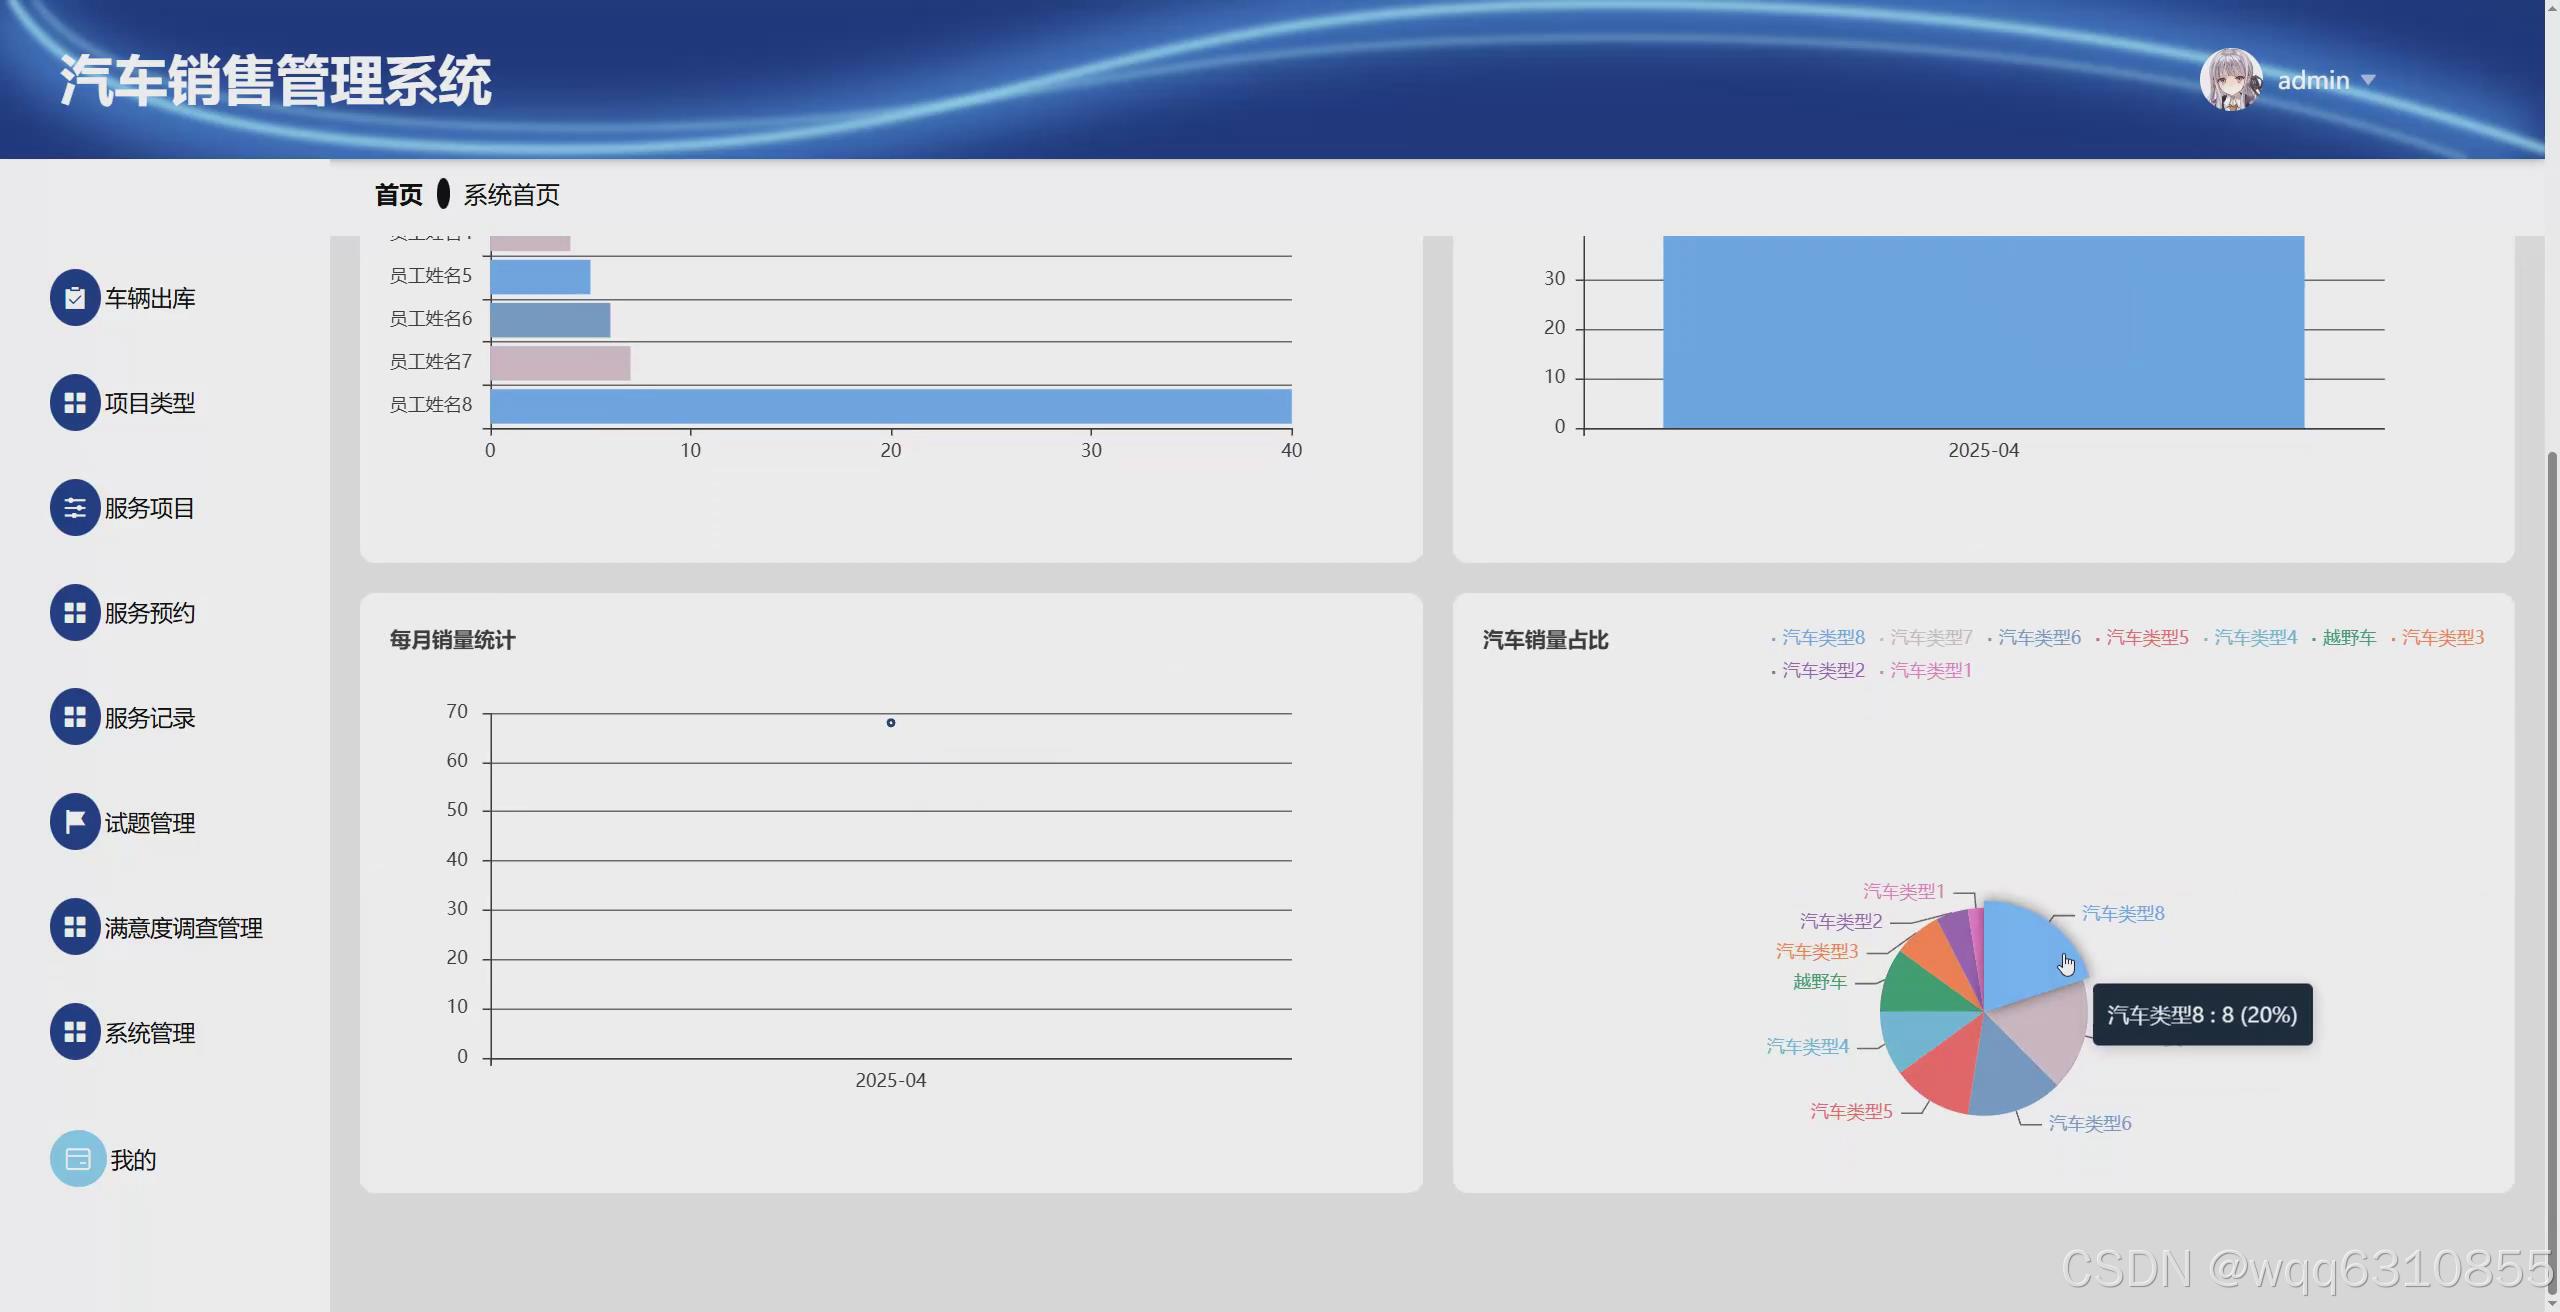This screenshot has width=2560, height=1312.
Task: Open the admin dropdown arrow
Action: (2368, 79)
